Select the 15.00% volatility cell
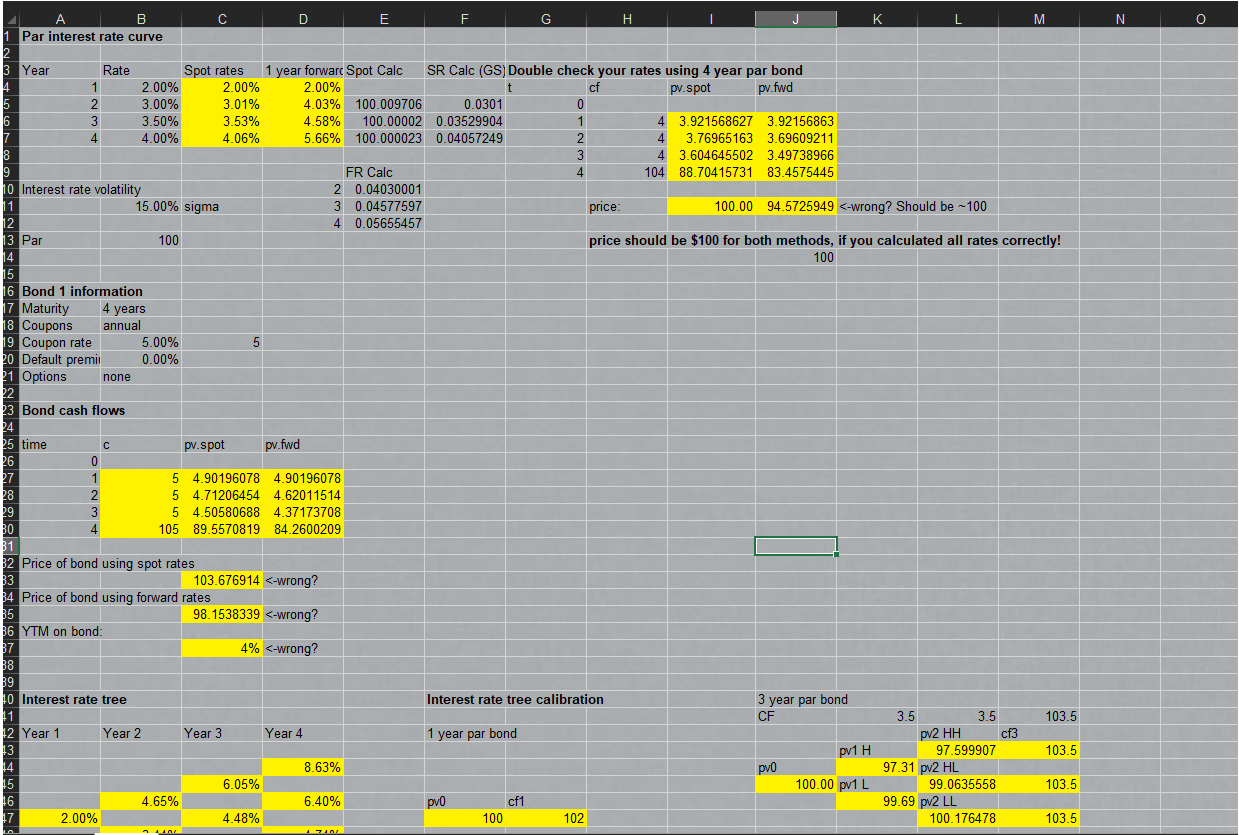Viewport: 1239px width, 835px height. [141, 206]
